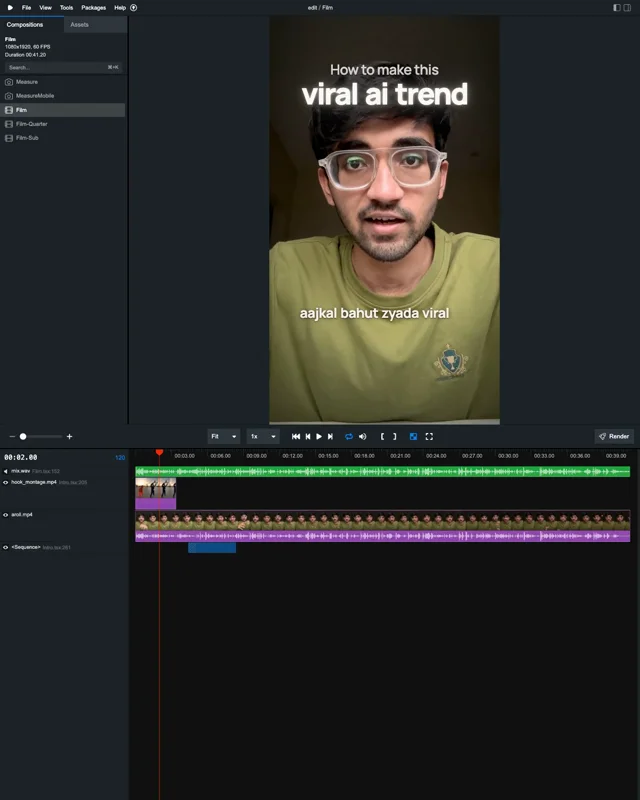640x800 pixels.
Task: Step back one frame
Action: [x=308, y=437]
